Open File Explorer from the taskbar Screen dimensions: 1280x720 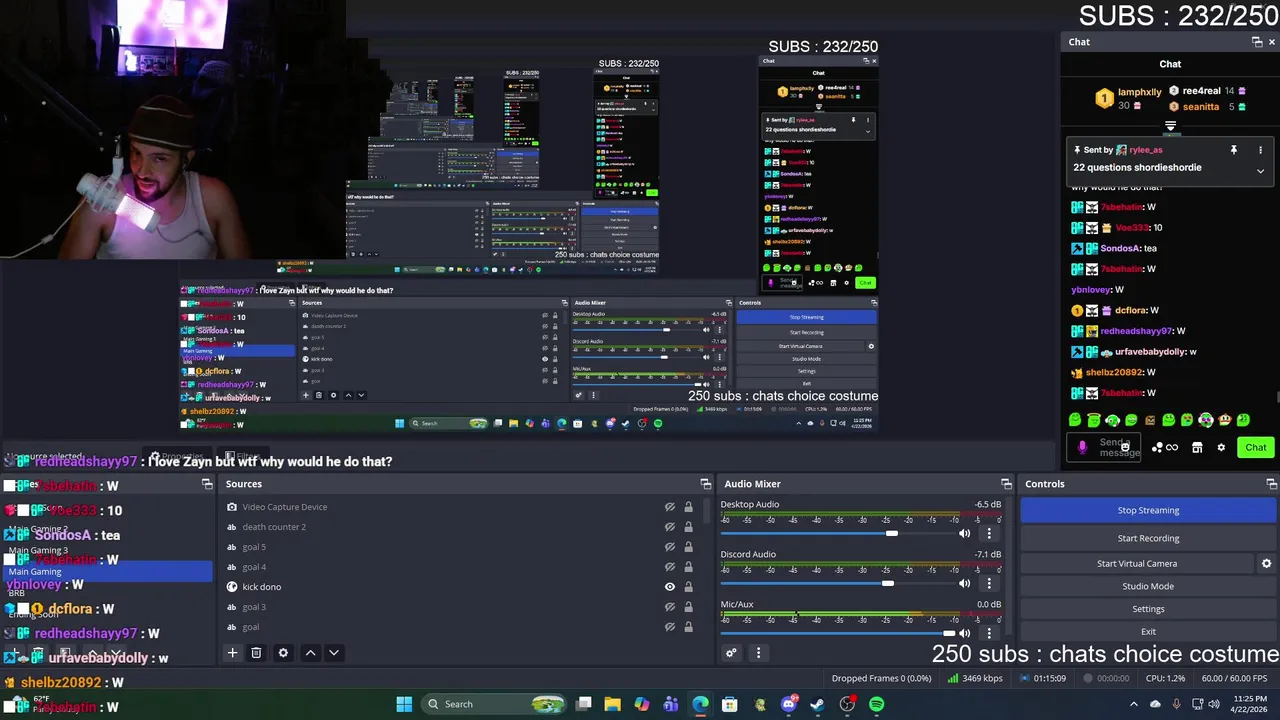[x=612, y=704]
